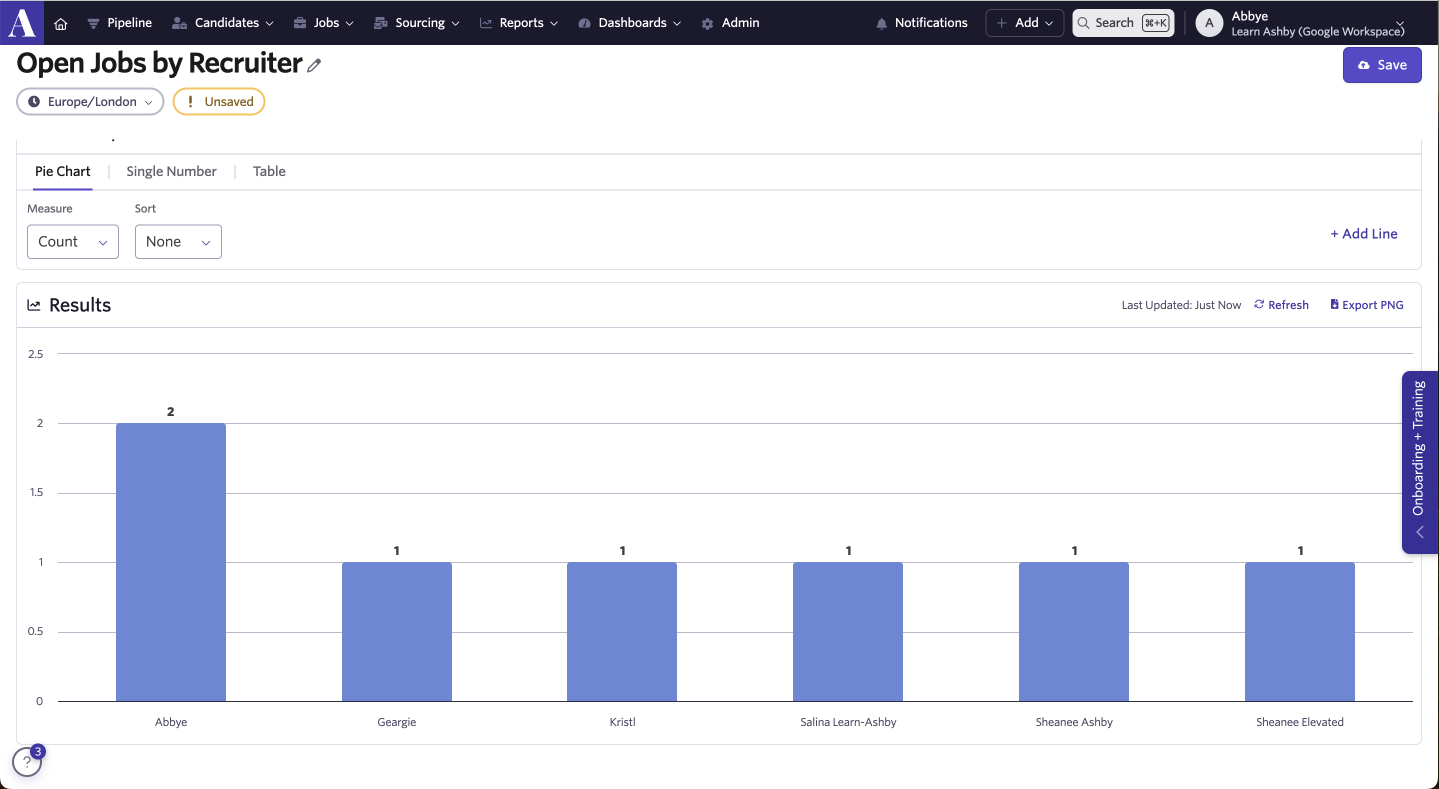Viewport: 1439px width, 789px height.
Task: Click the Add Line link
Action: tap(1364, 234)
